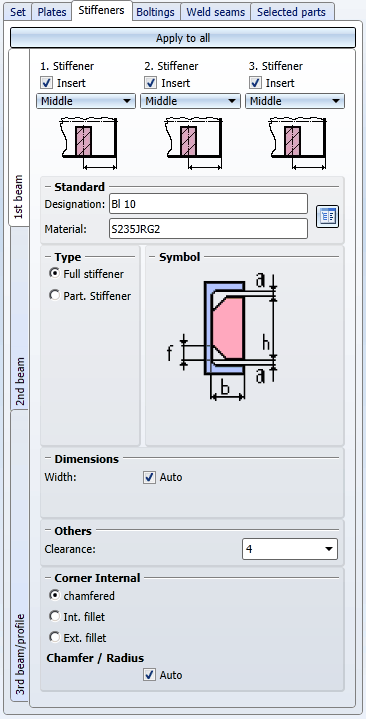Screen dimensions: 366x719
Task: Uncheck Insert for 1. Stiffener
Action: click(x=47, y=83)
